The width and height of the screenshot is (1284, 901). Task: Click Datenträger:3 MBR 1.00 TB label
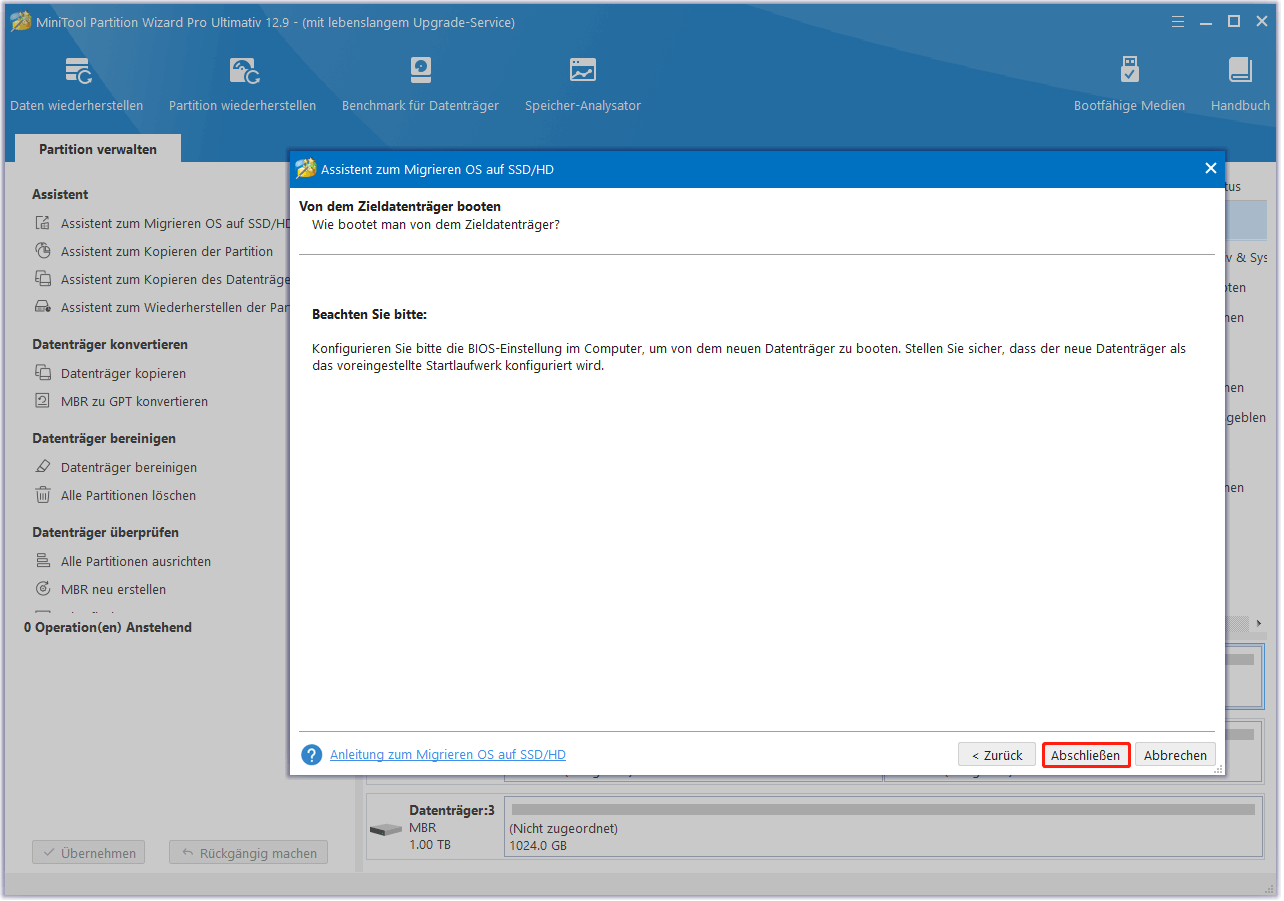pos(451,827)
